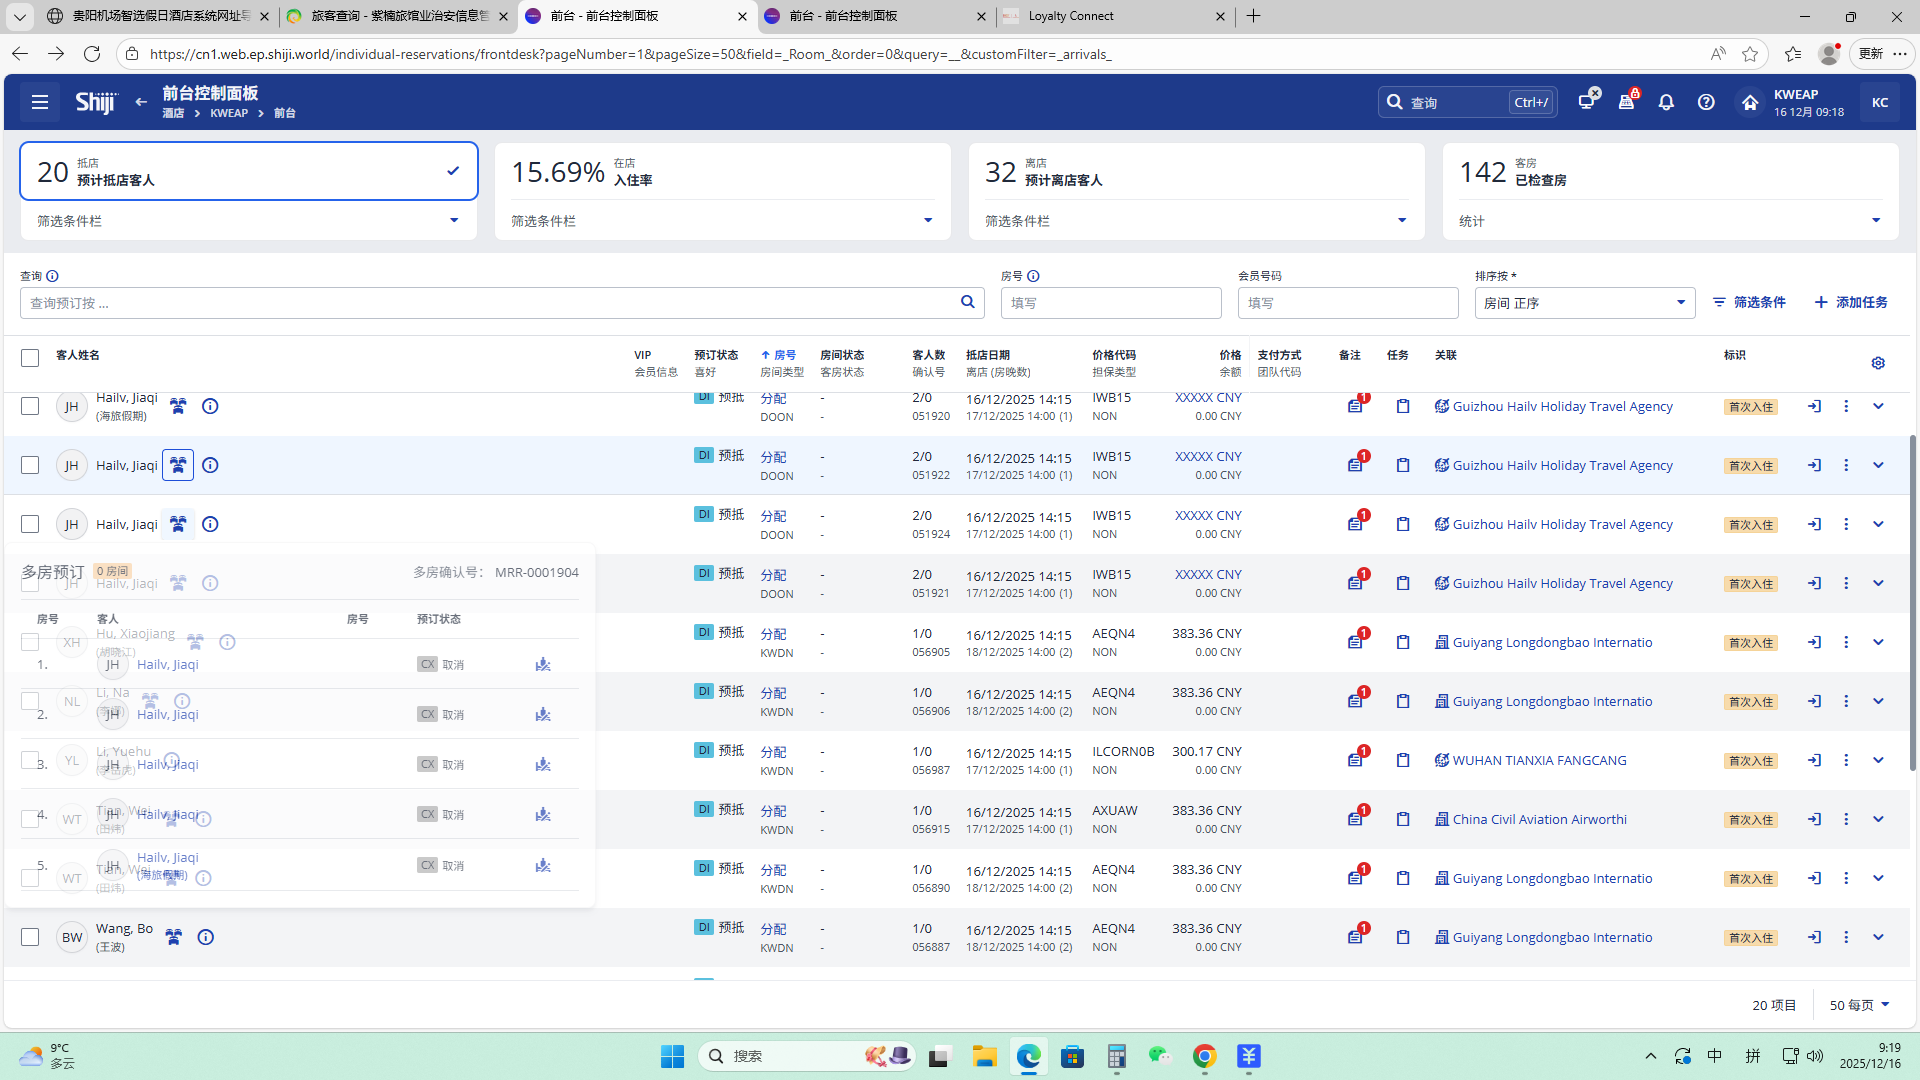1920x1080 pixels.
Task: Open the hamburger navigation menu
Action: click(x=40, y=102)
